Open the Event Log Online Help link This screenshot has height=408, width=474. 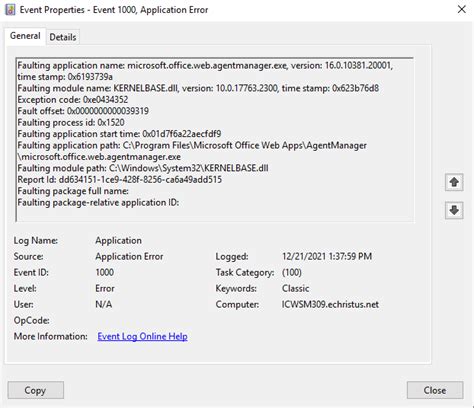[142, 336]
